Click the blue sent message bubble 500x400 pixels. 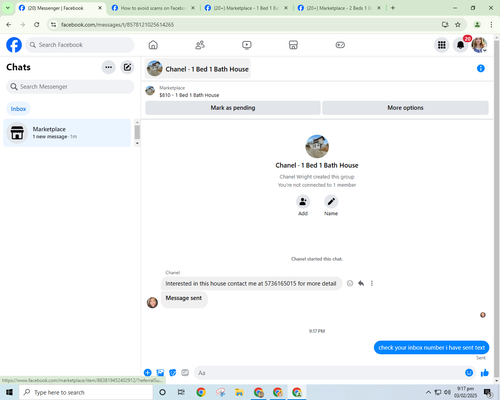[431, 347]
